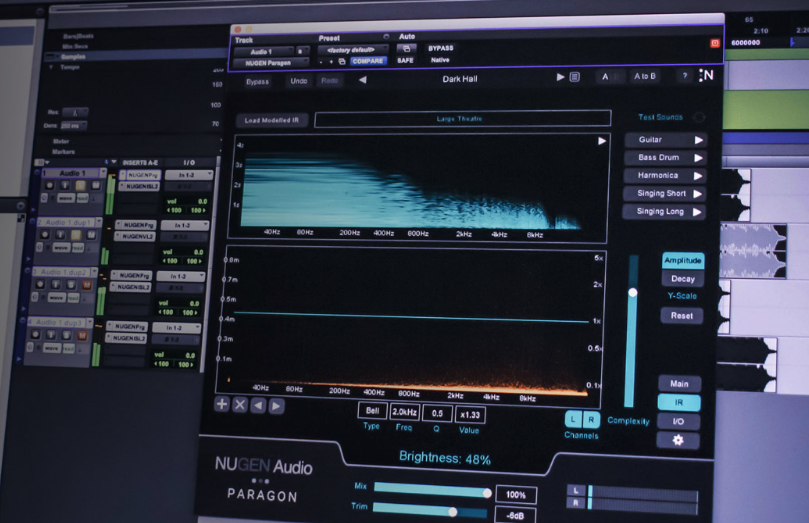Open the factory default preset dropdown
This screenshot has width=809, height=523.
click(353, 50)
